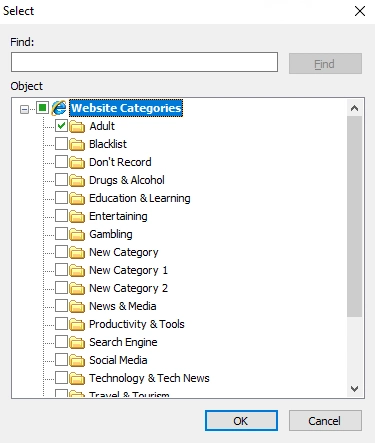
Task: Check the Blacklist category checkbox
Action: [x=61, y=144]
